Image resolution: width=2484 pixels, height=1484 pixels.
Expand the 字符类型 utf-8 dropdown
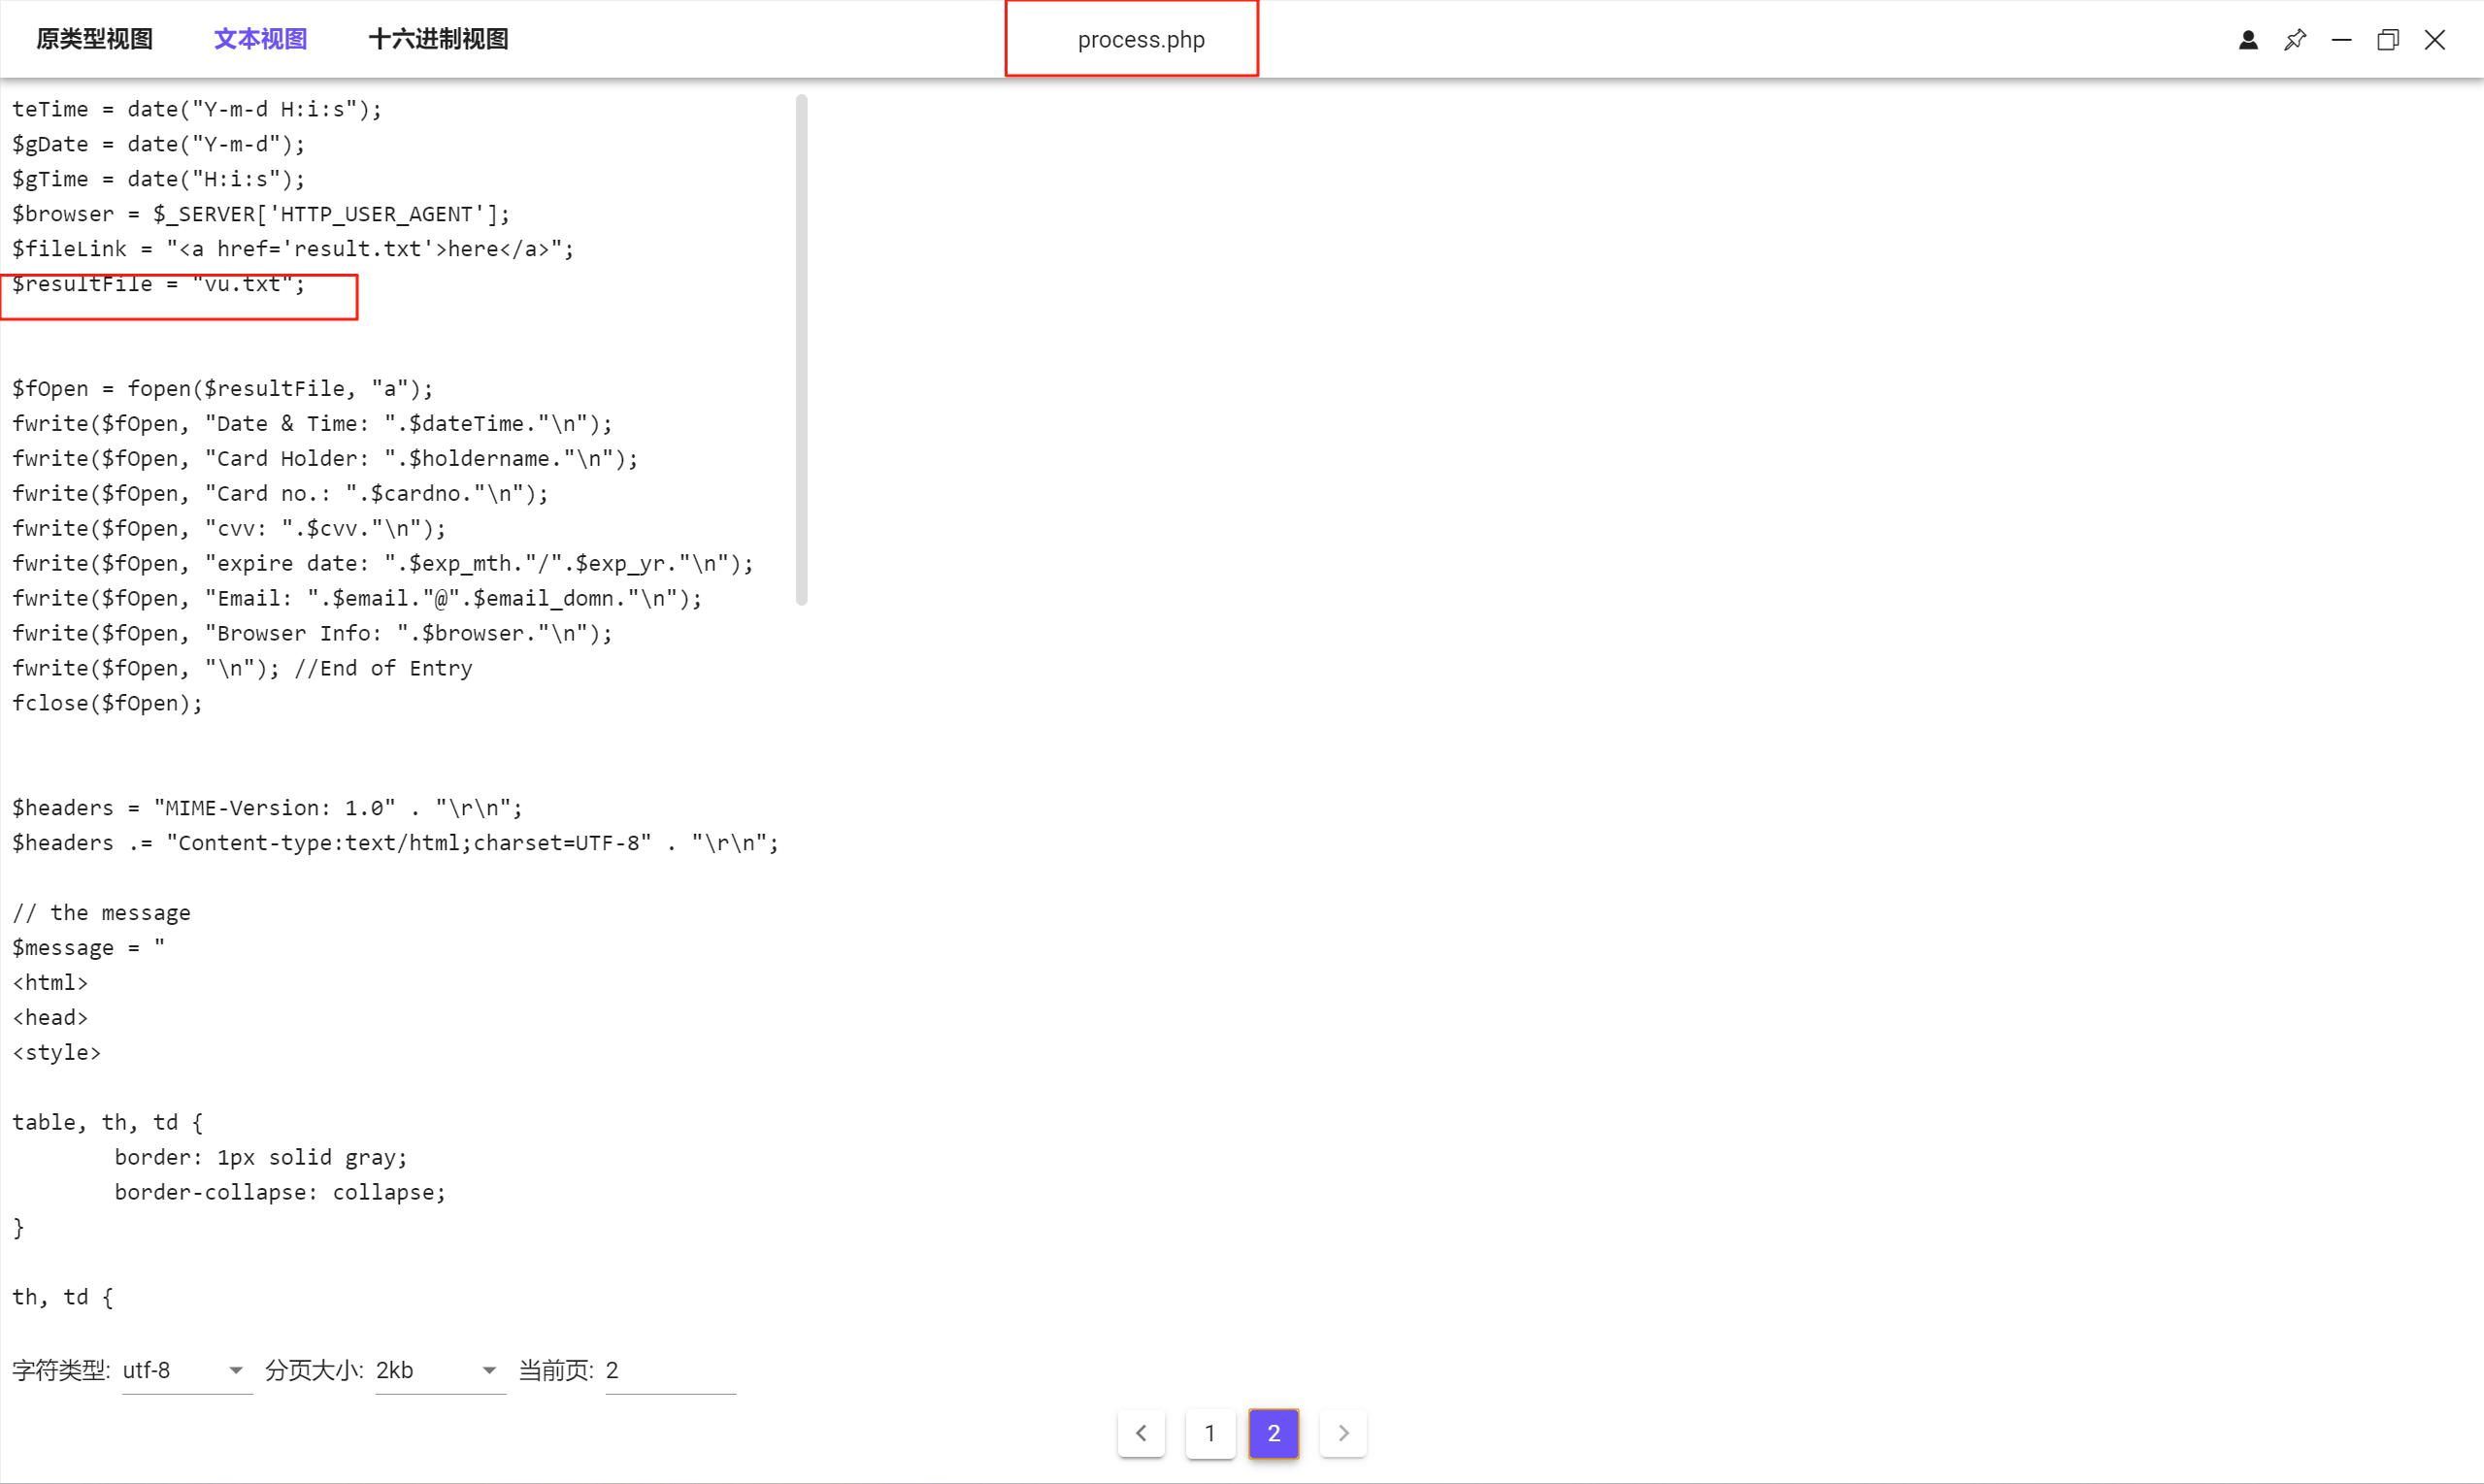[x=187, y=1370]
